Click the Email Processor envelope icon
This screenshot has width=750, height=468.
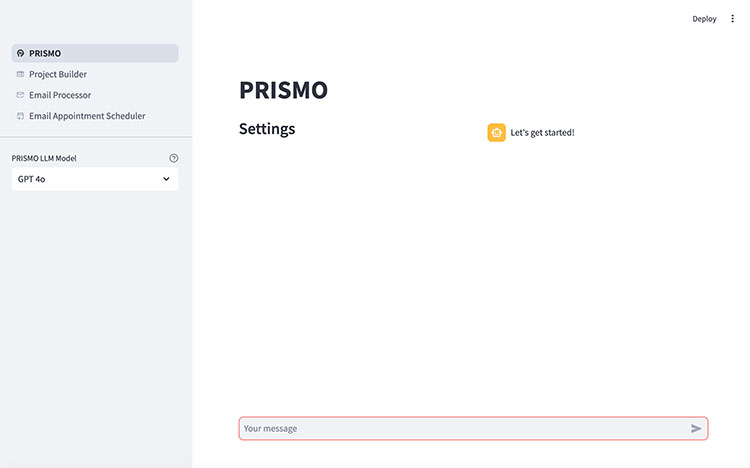tap(21, 95)
